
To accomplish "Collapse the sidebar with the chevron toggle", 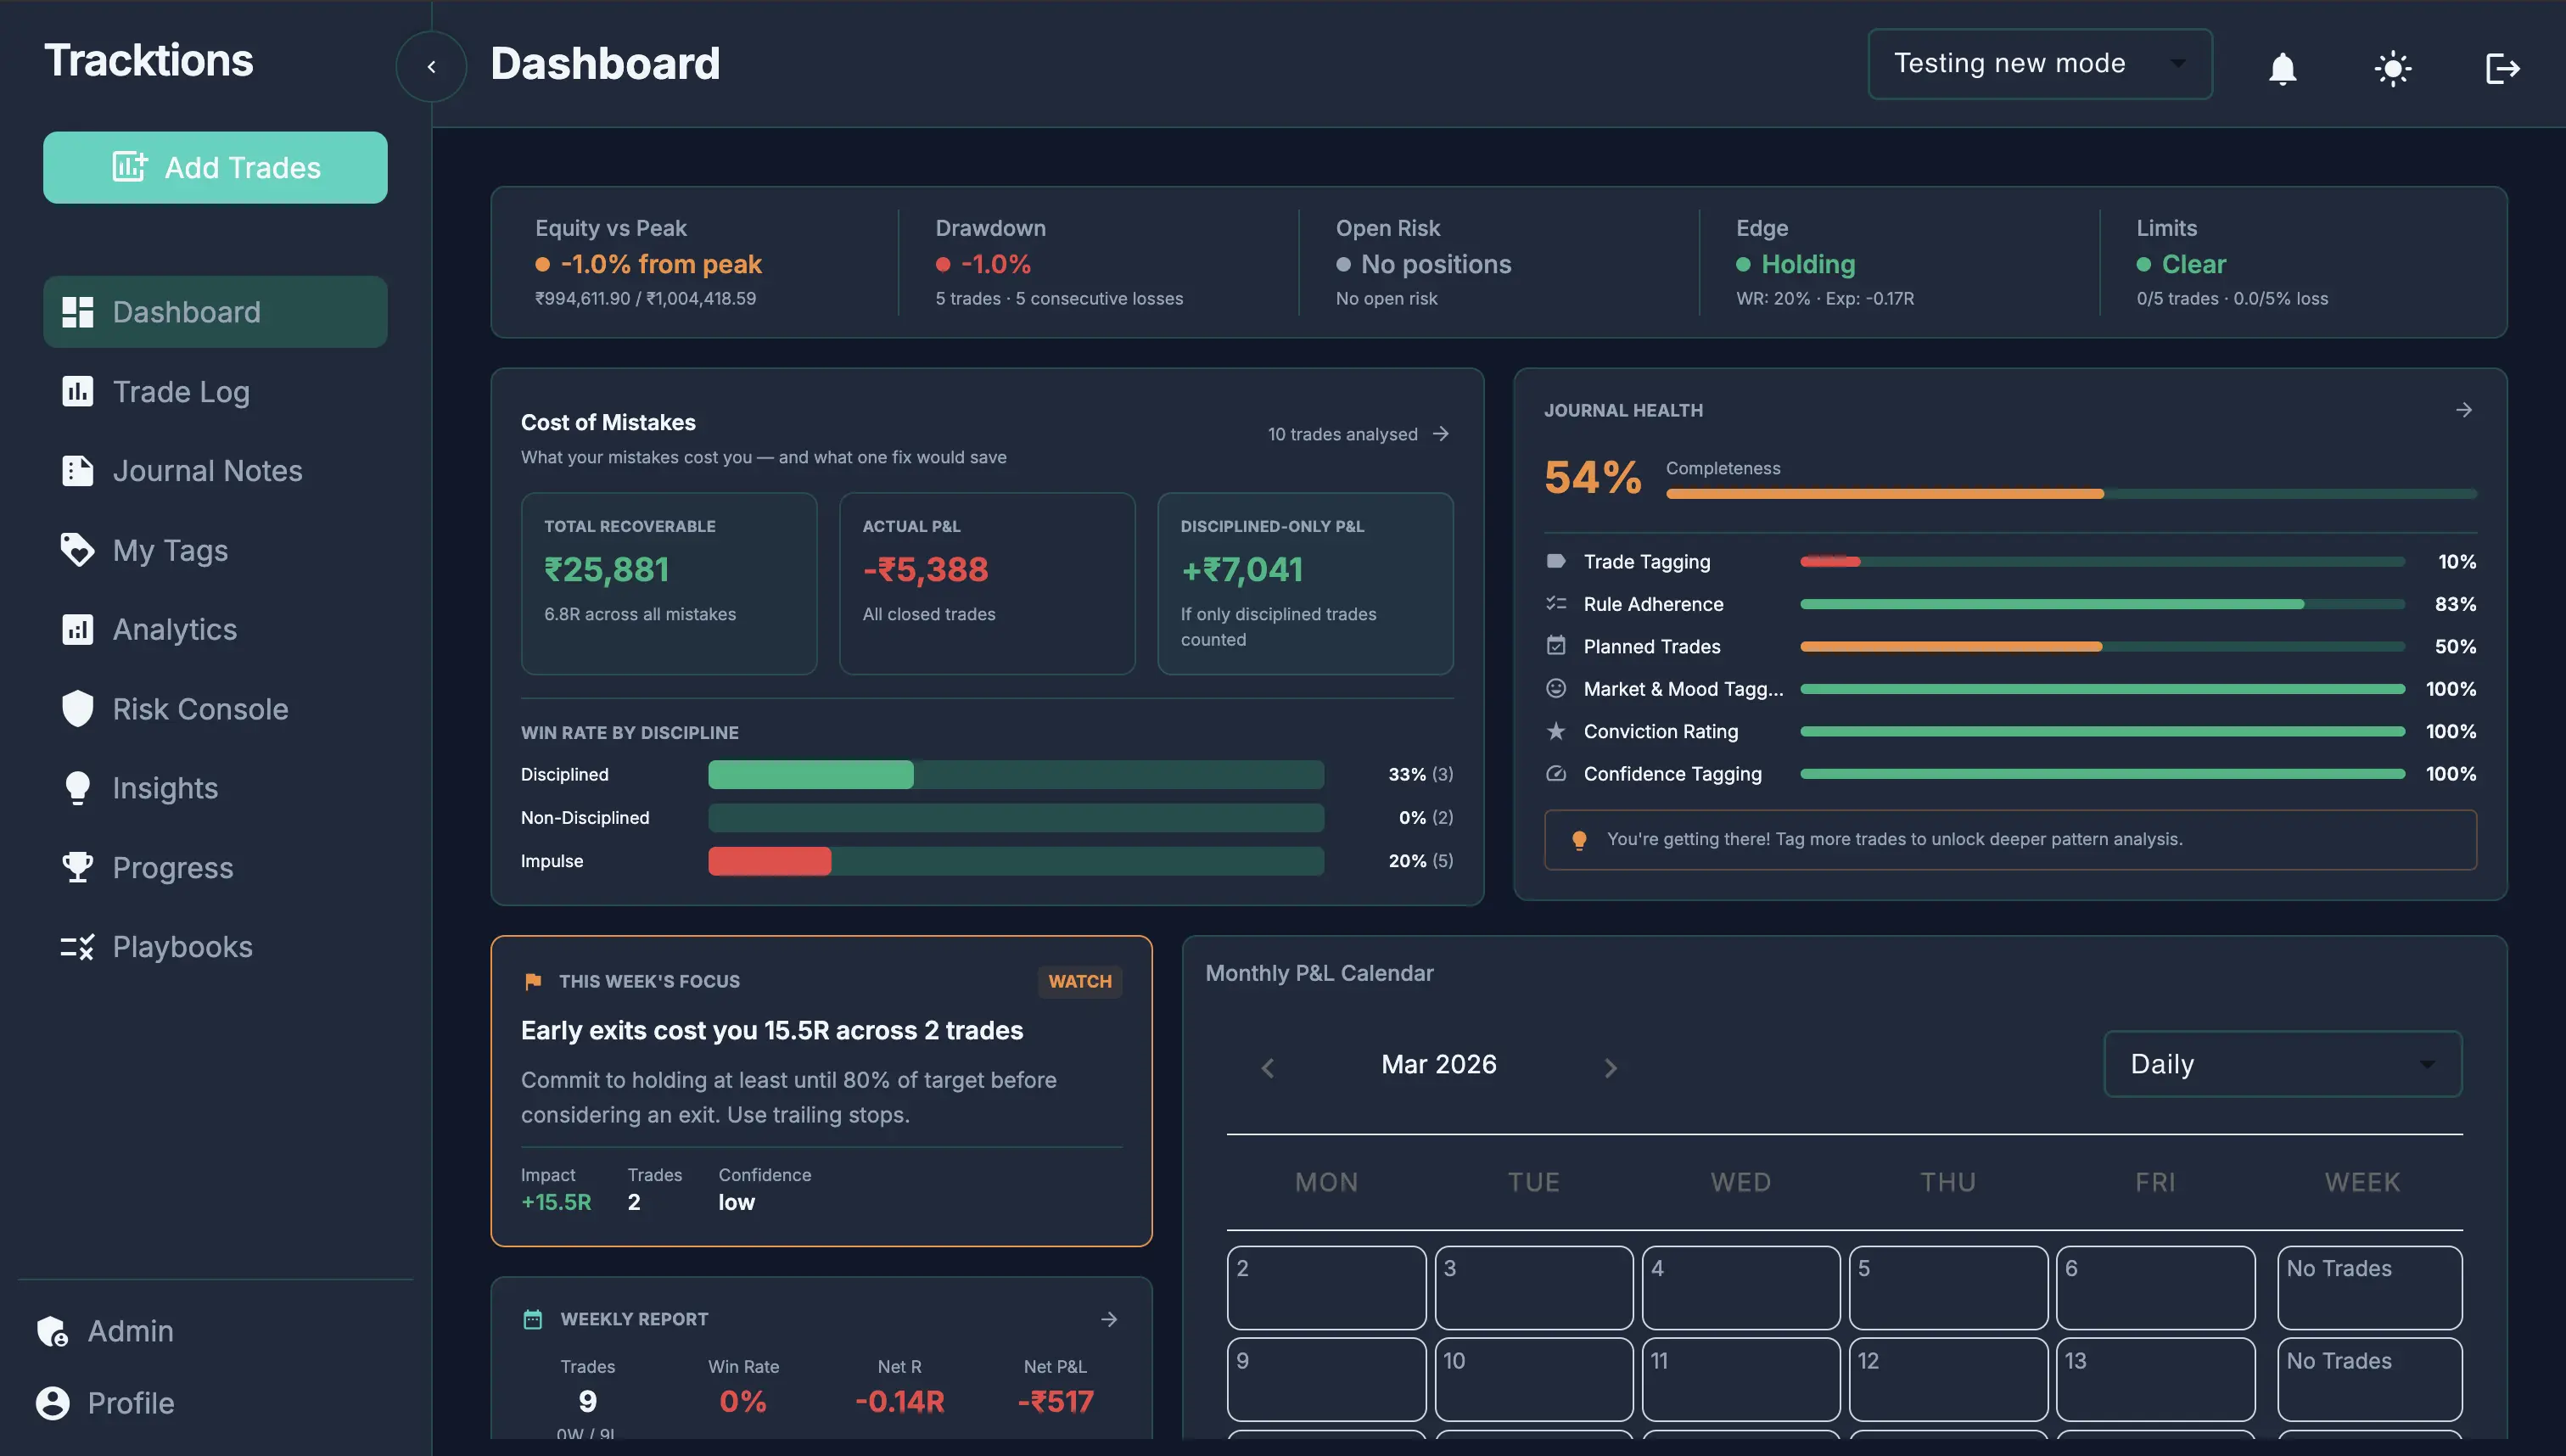I will pos(431,66).
